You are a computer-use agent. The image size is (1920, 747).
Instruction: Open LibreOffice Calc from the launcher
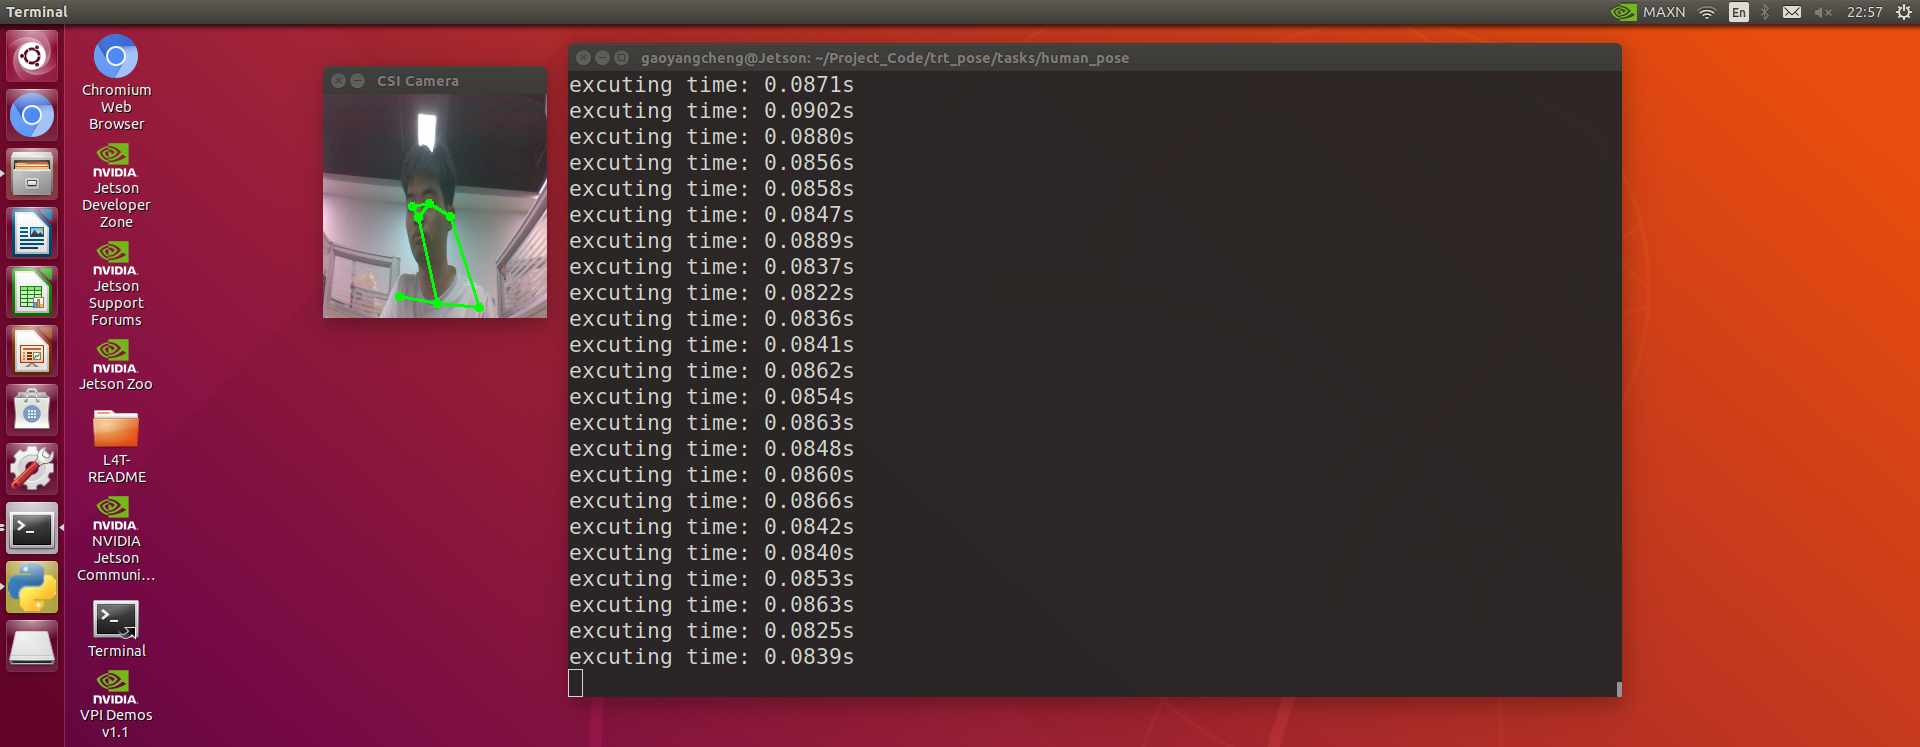pos(32,293)
